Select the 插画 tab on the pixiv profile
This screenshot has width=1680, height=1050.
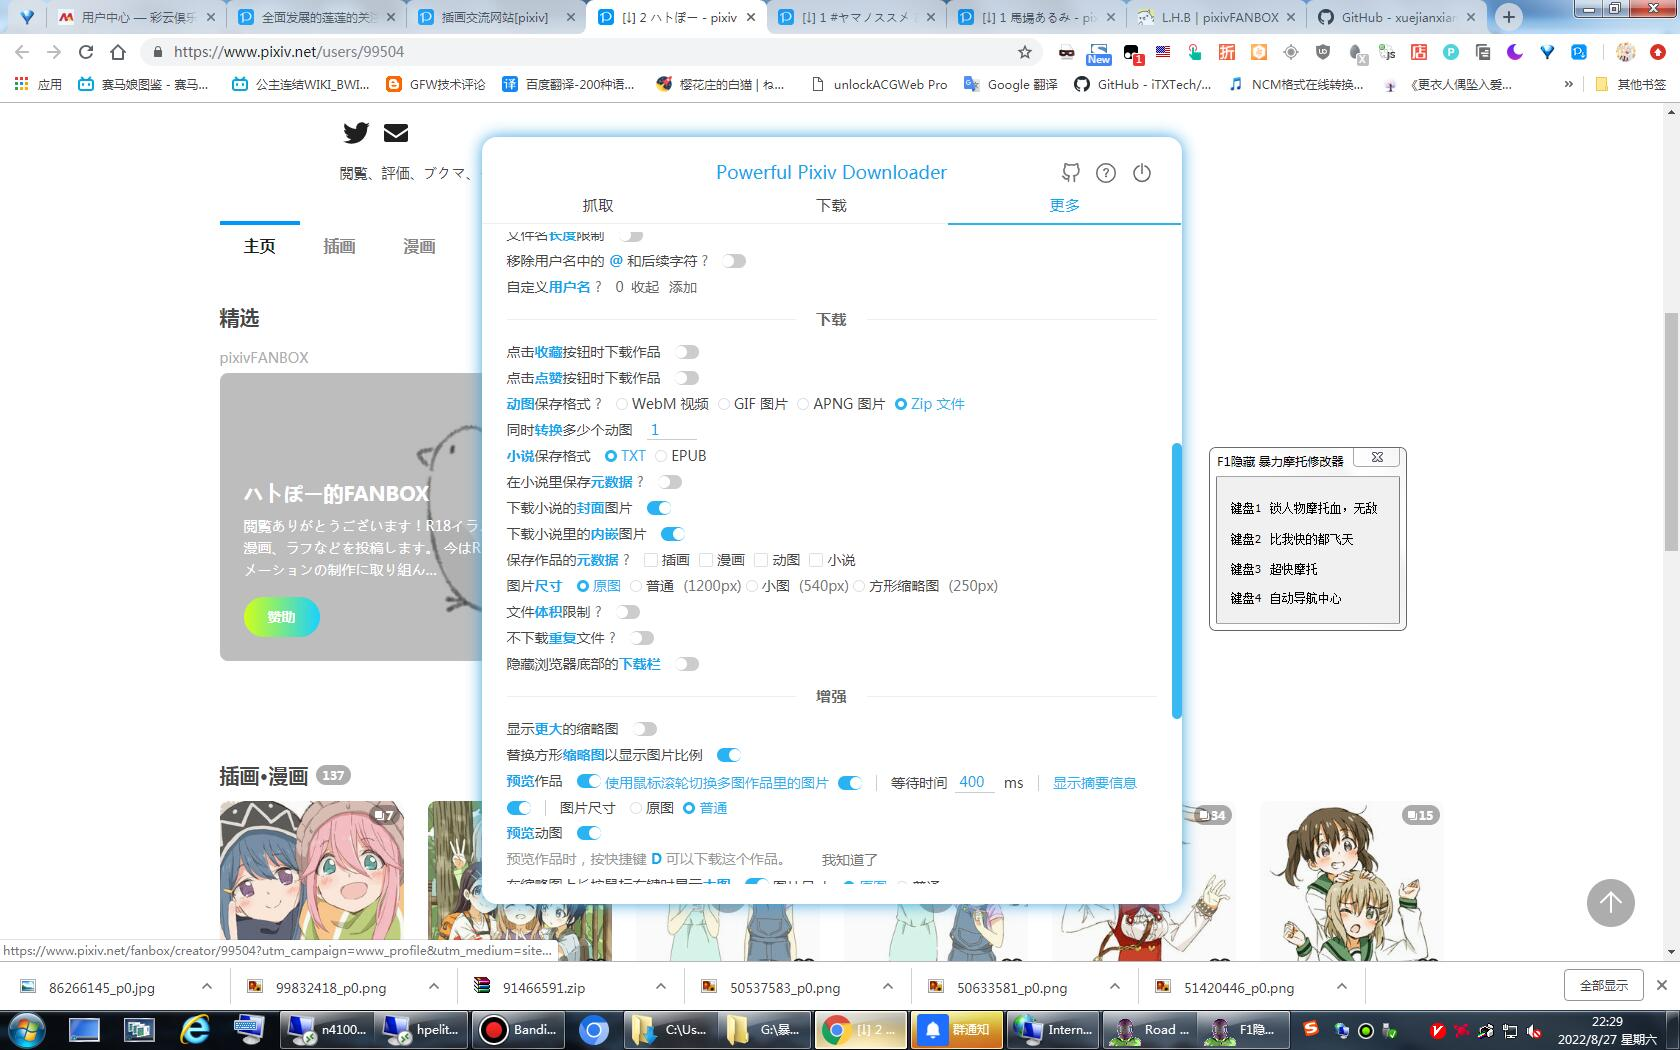[x=338, y=246]
